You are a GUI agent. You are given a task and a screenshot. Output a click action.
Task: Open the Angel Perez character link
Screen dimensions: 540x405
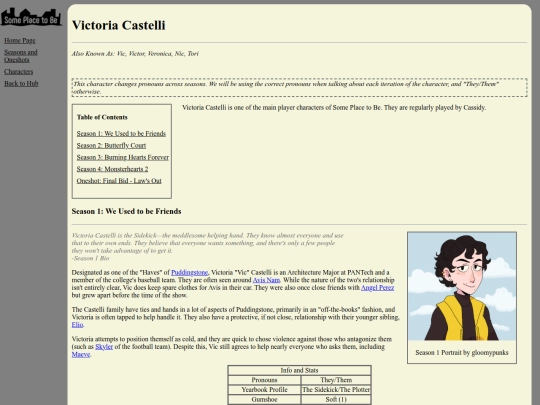(377, 288)
